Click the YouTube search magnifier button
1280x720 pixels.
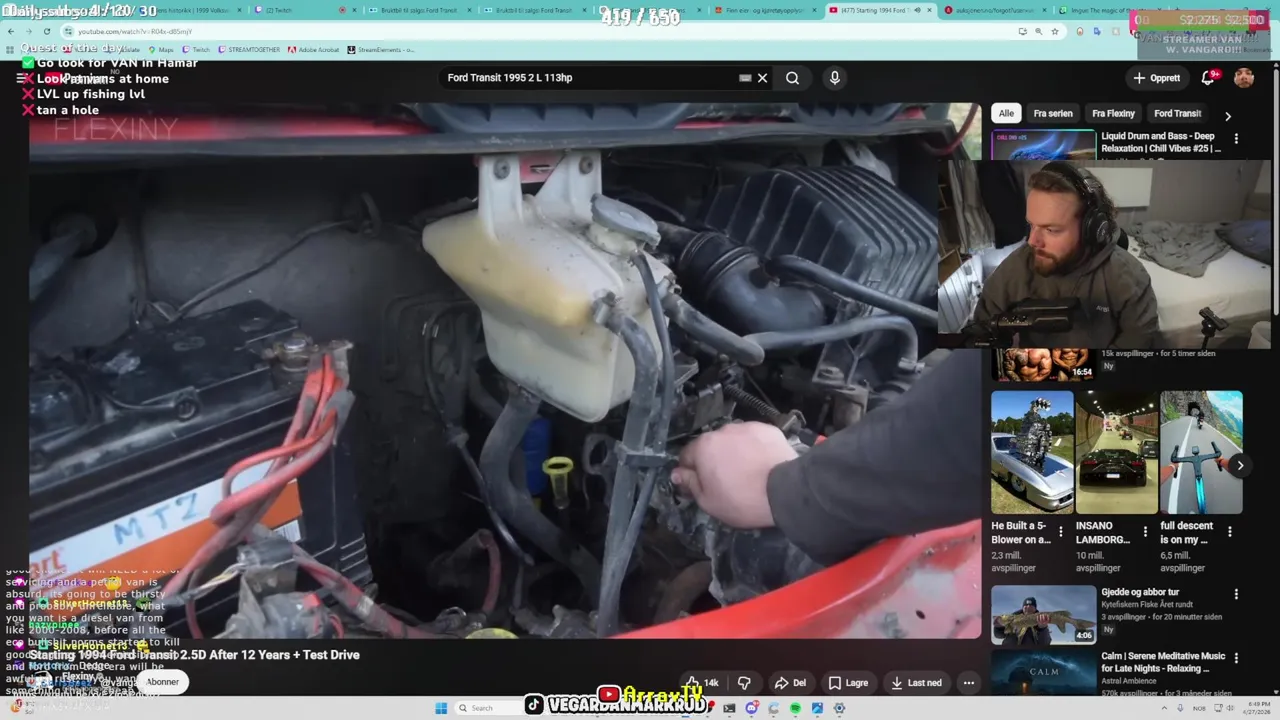pos(792,78)
